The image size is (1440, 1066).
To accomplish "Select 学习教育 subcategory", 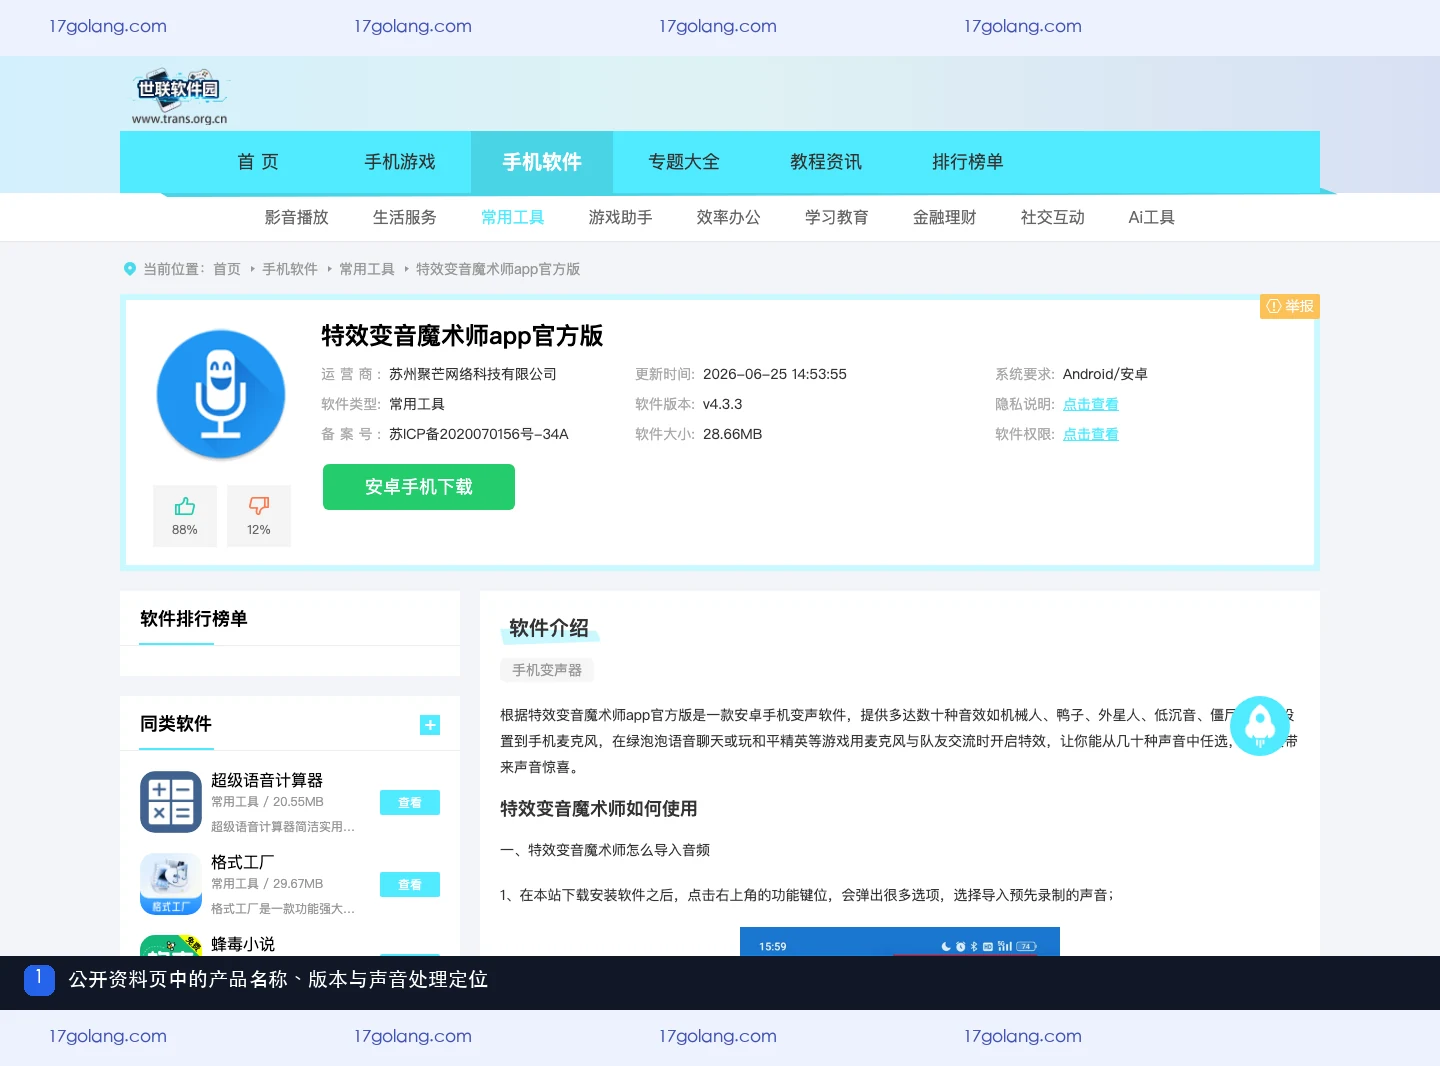I will (837, 217).
